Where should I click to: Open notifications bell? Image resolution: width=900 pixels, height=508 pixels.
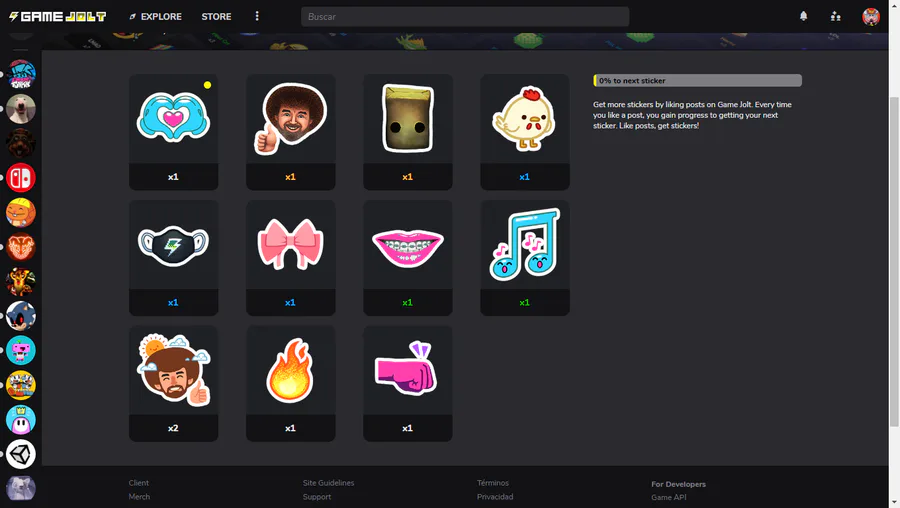pos(803,16)
